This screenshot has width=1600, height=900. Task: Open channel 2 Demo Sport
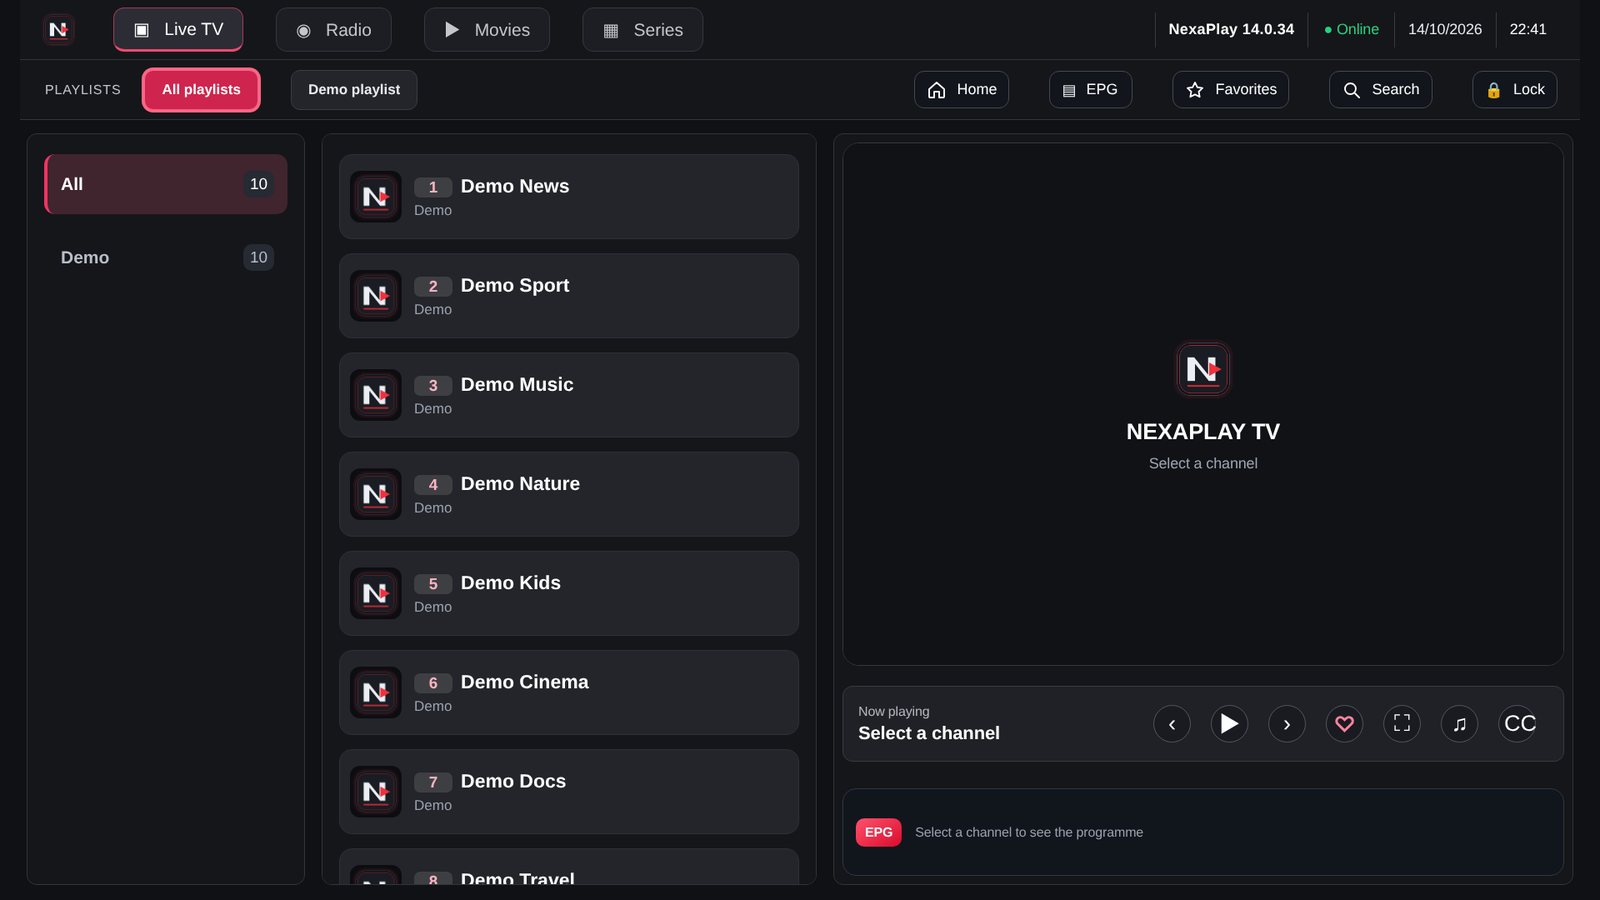pyautogui.click(x=569, y=296)
